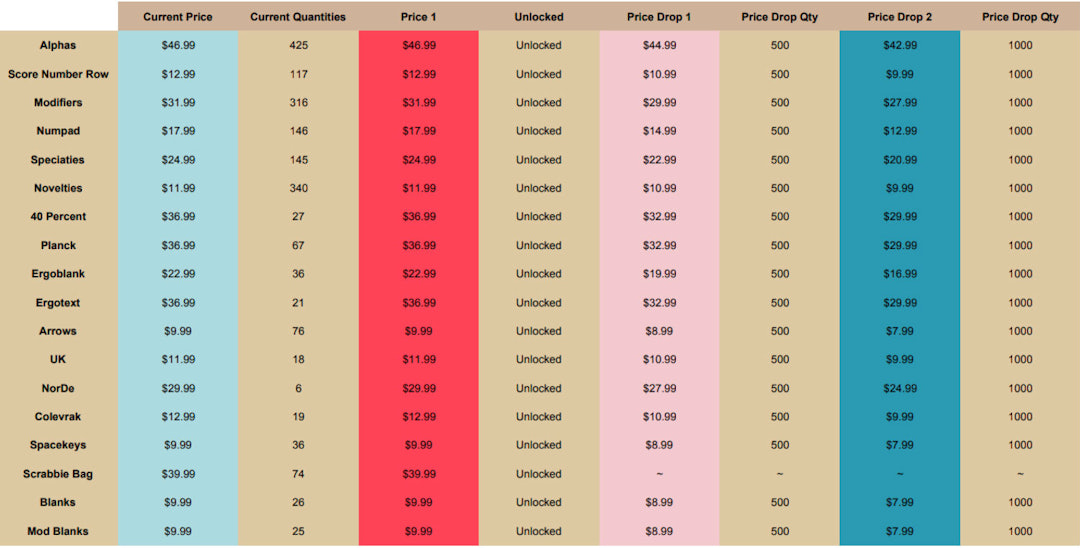Image resolution: width=1080 pixels, height=548 pixels.
Task: Click the NorDe Price 1 red cell $29.99
Action: point(418,388)
